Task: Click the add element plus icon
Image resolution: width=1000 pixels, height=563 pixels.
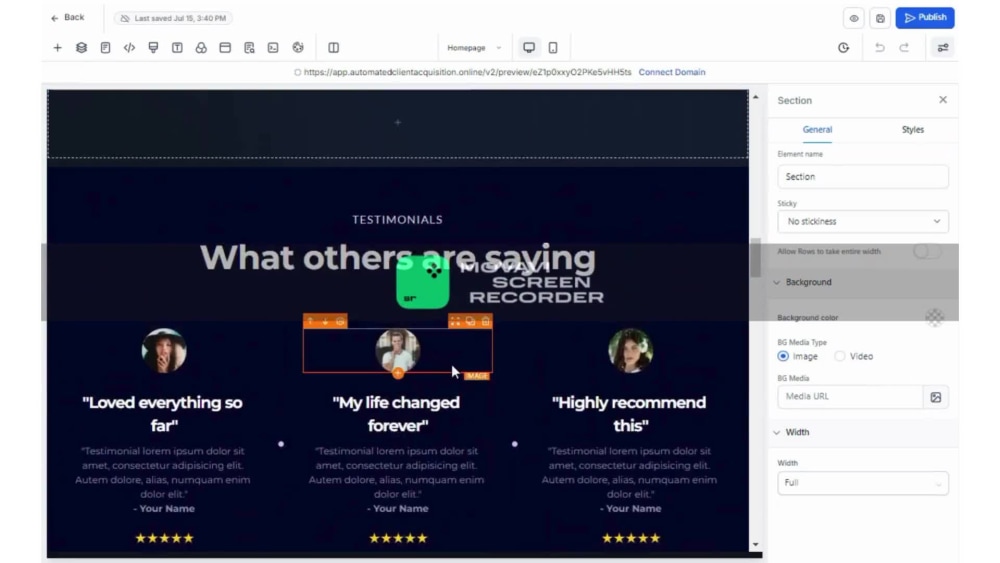Action: 57,48
